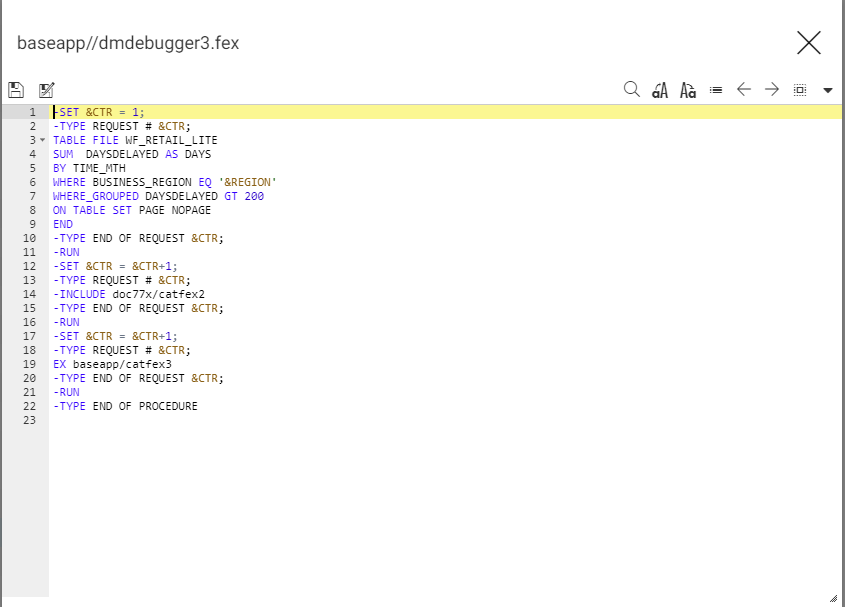Open search with the magnifying glass icon

pyautogui.click(x=632, y=89)
